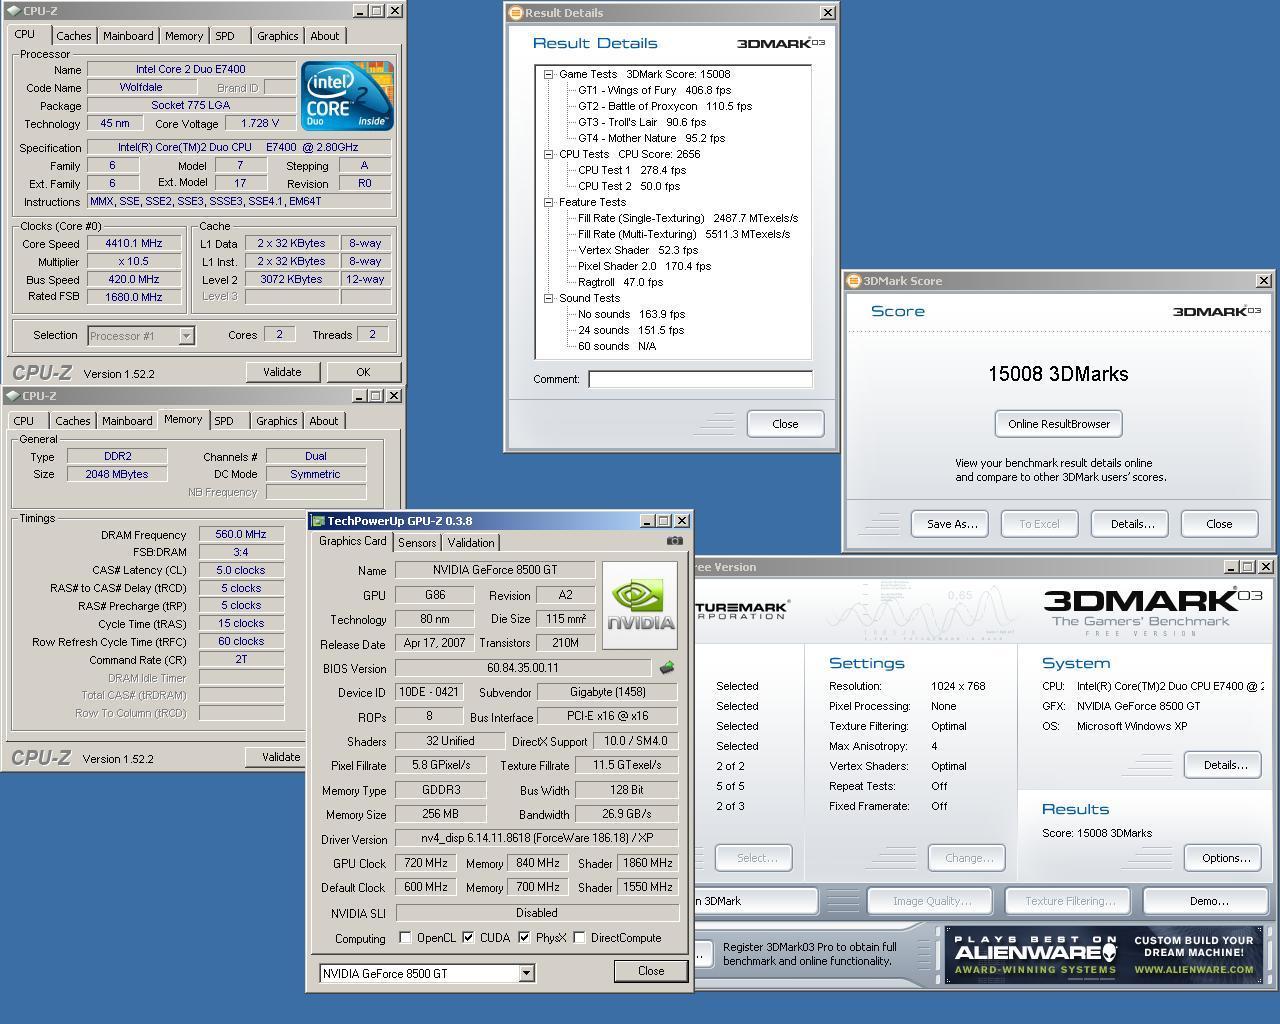
Task: Minimize the top CPU-Z window
Action: coord(359,11)
